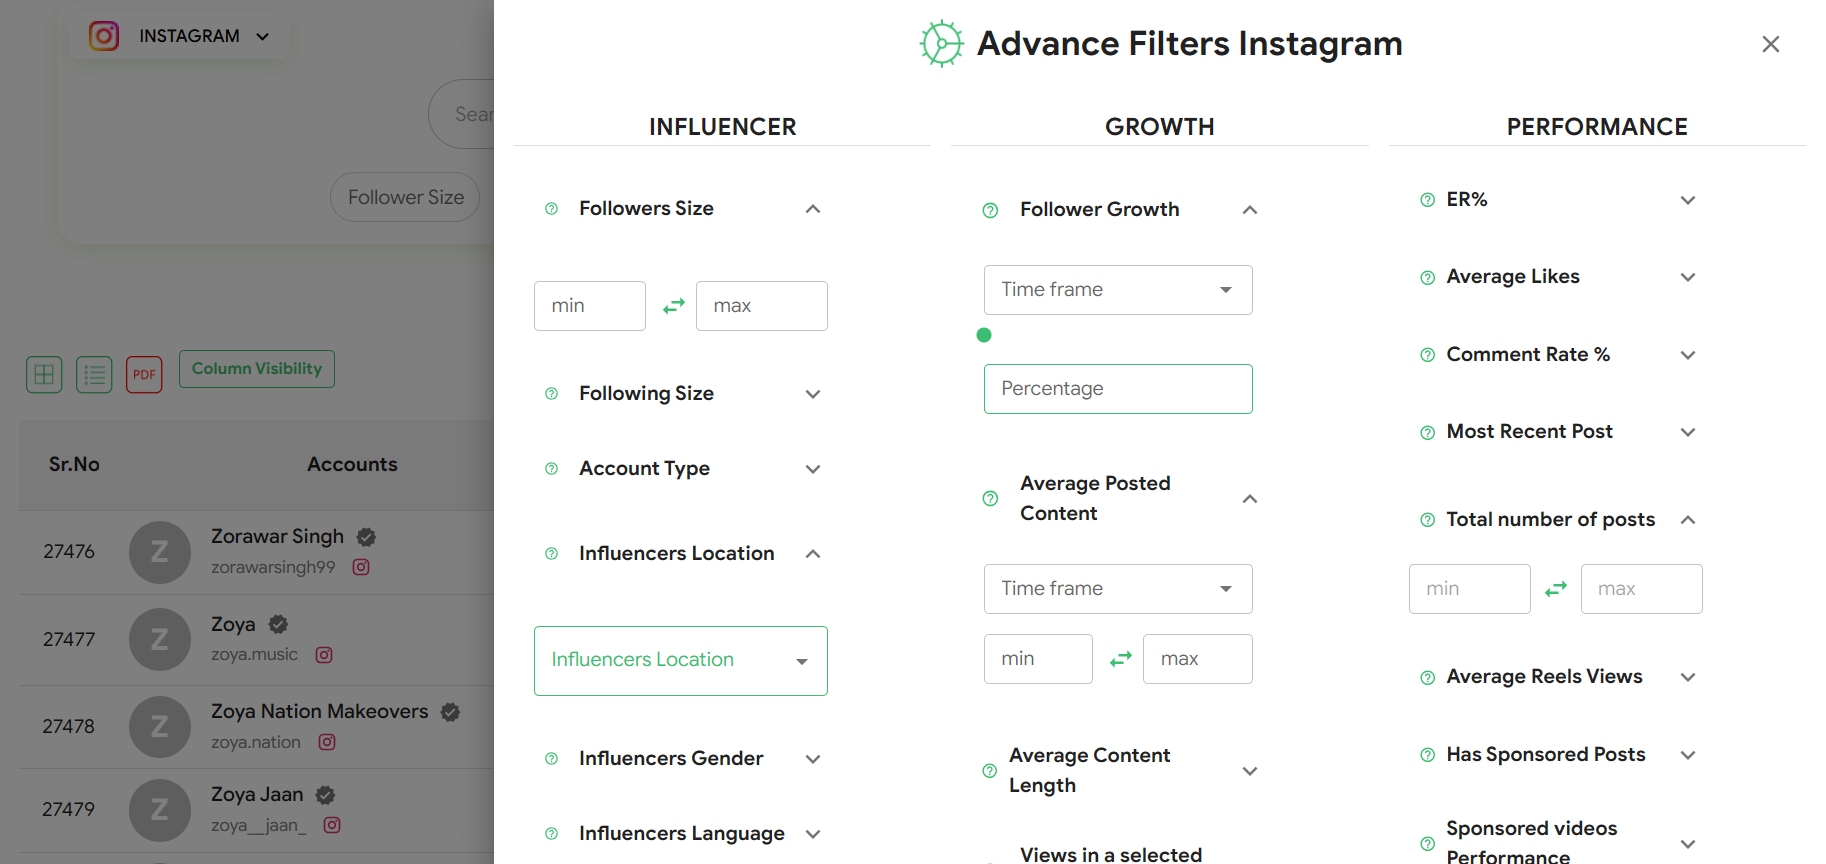Click the help icon beside Average Posted Content
Image resolution: width=1826 pixels, height=864 pixels.
(990, 498)
